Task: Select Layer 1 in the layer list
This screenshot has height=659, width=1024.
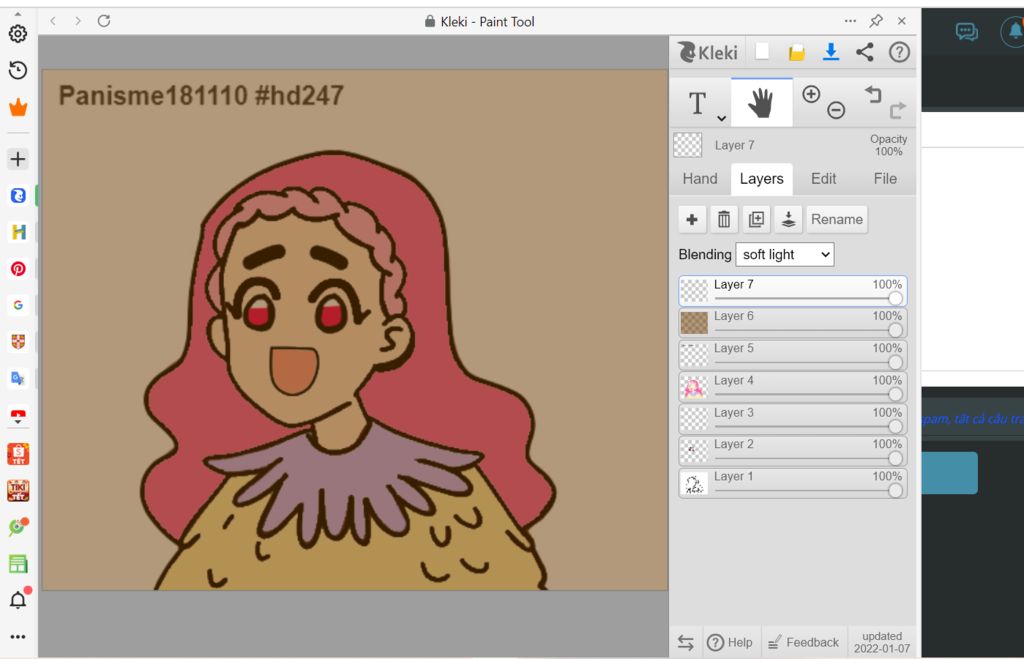Action: (793, 483)
